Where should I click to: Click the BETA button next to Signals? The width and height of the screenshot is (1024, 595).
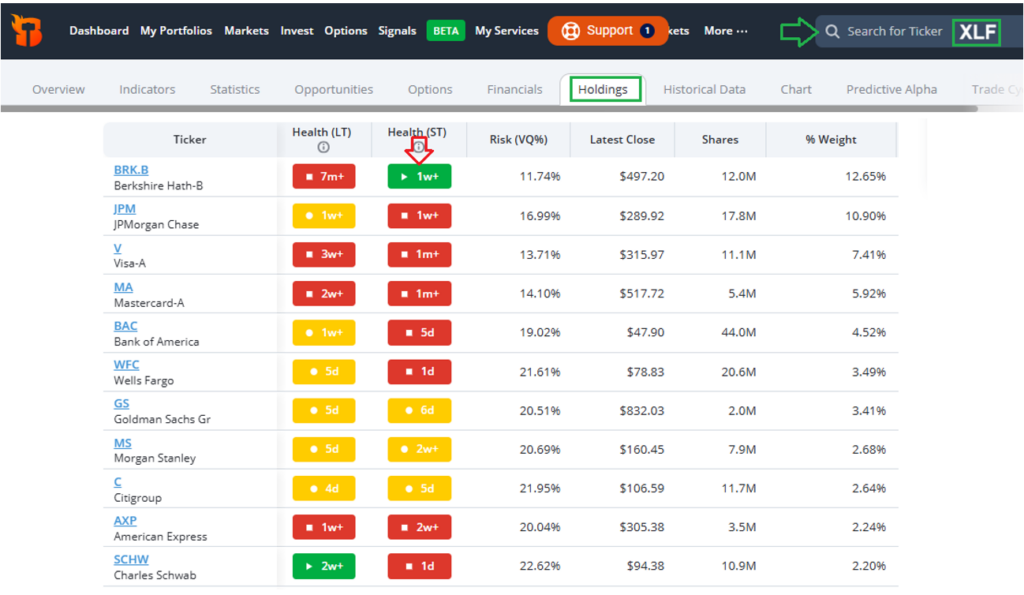[446, 31]
